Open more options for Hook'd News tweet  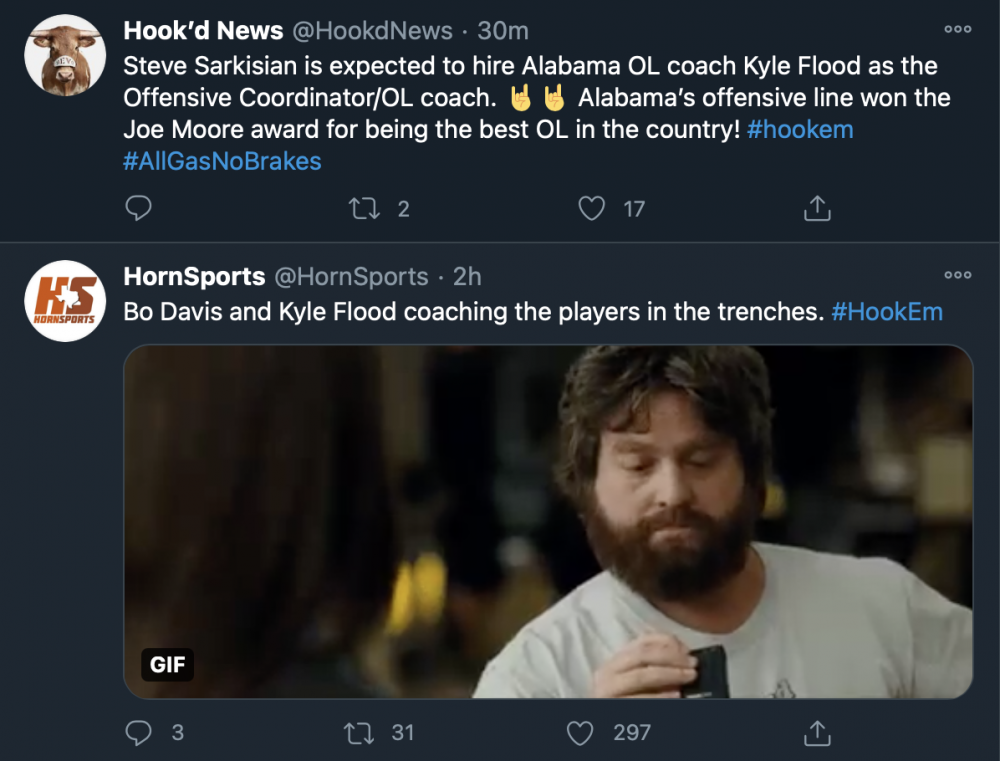[x=957, y=30]
